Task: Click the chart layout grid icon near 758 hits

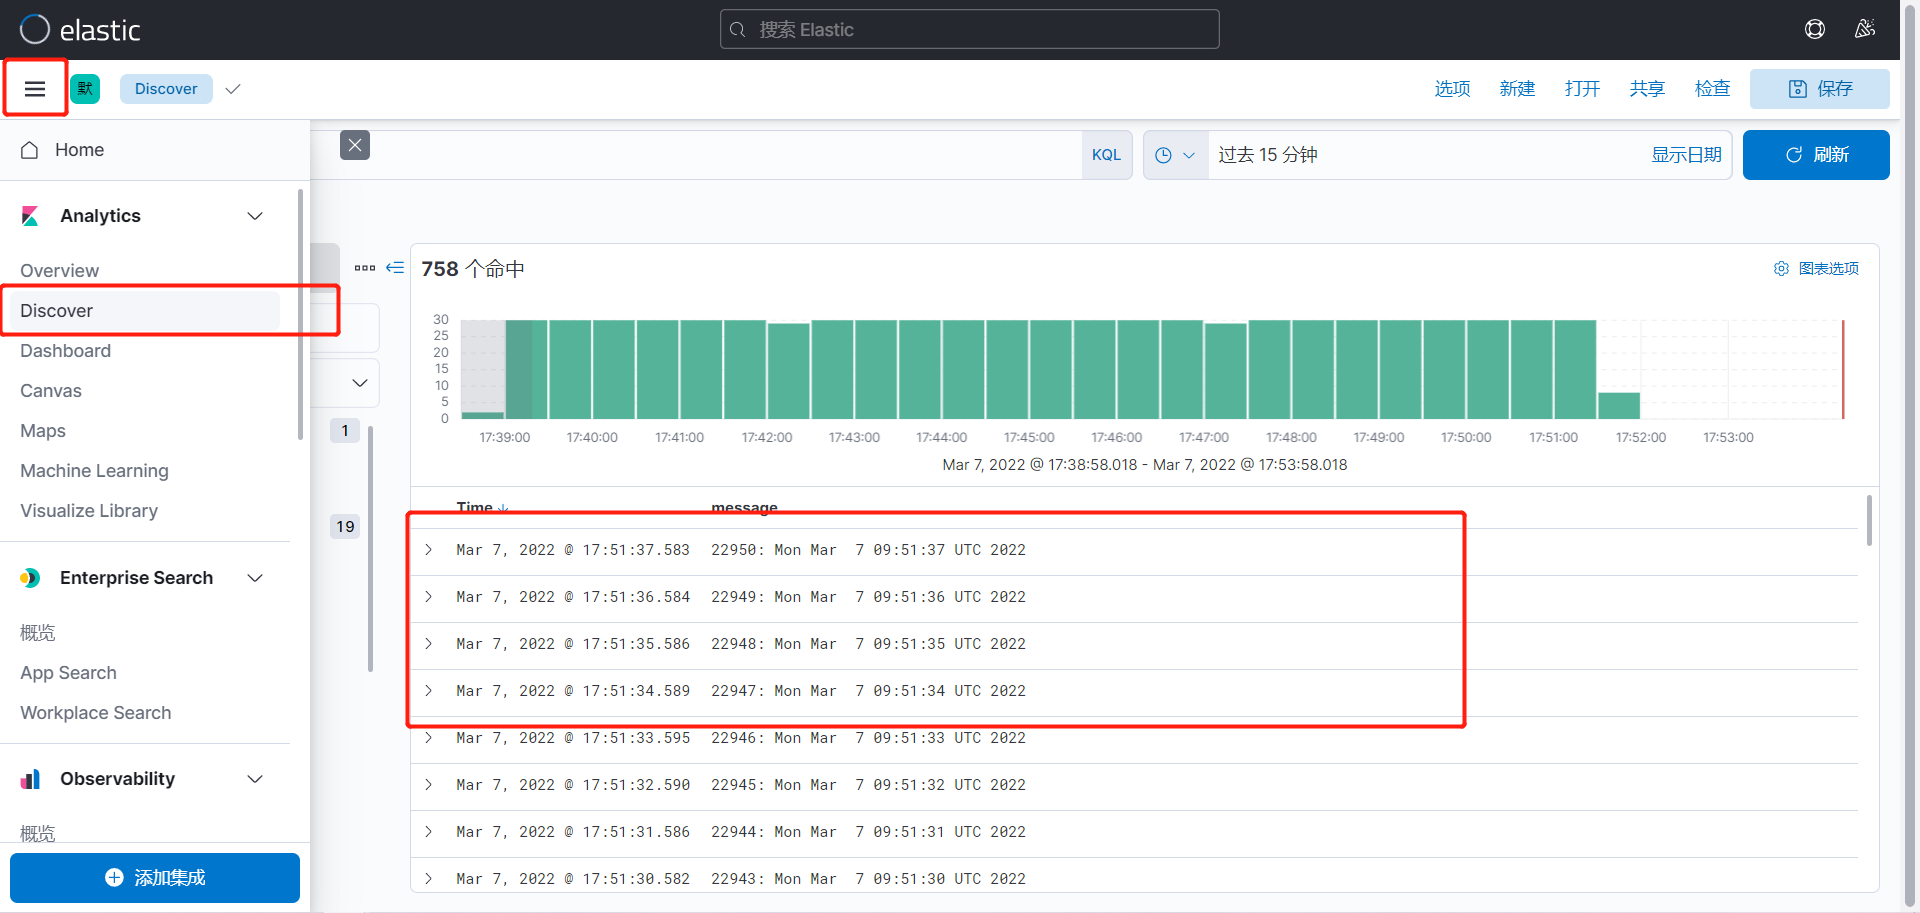Action: (365, 268)
